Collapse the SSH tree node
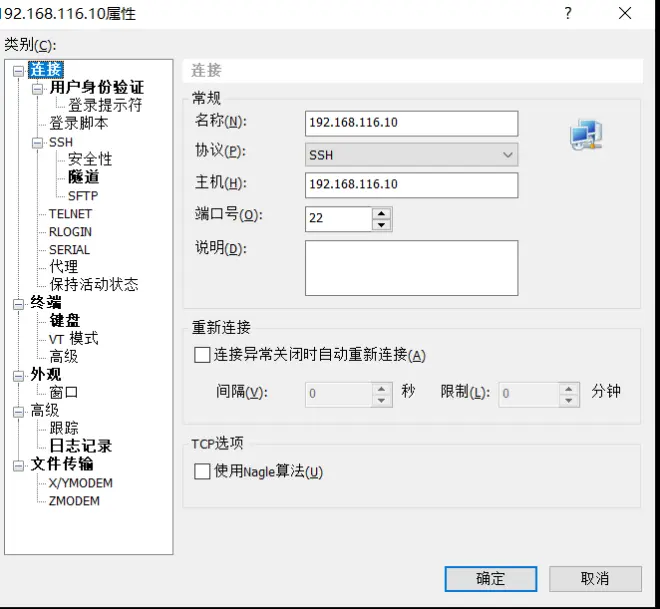660x609 pixels. pyautogui.click(x=37, y=143)
